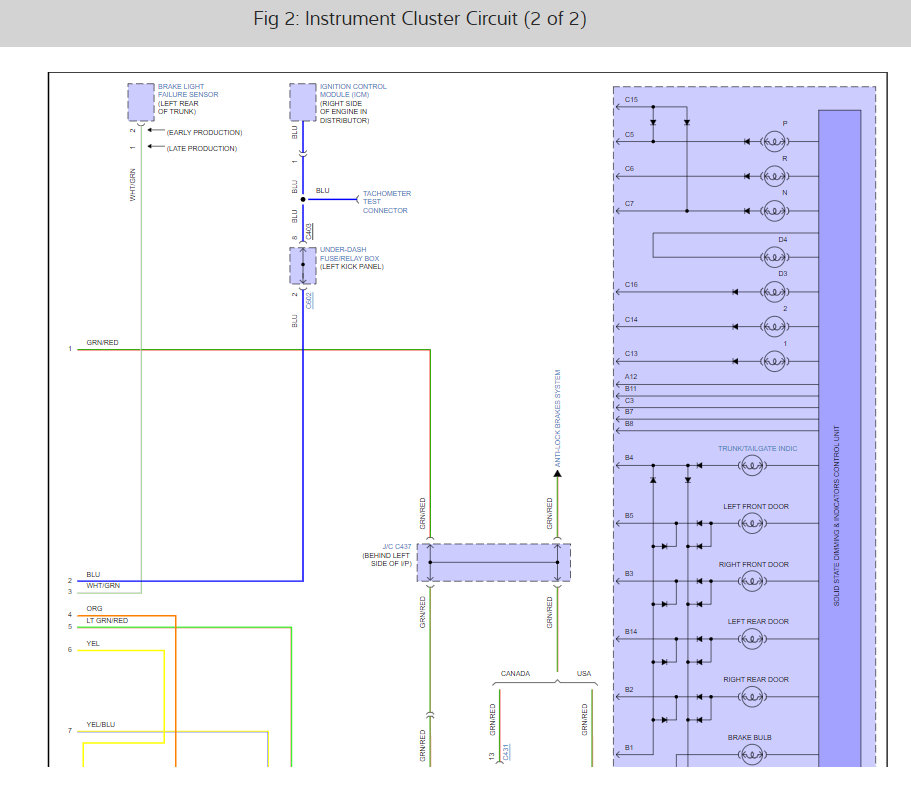Click the horizontal GRN/RED label on wire 1
Image resolution: width=911 pixels, height=801 pixels.
click(102, 343)
